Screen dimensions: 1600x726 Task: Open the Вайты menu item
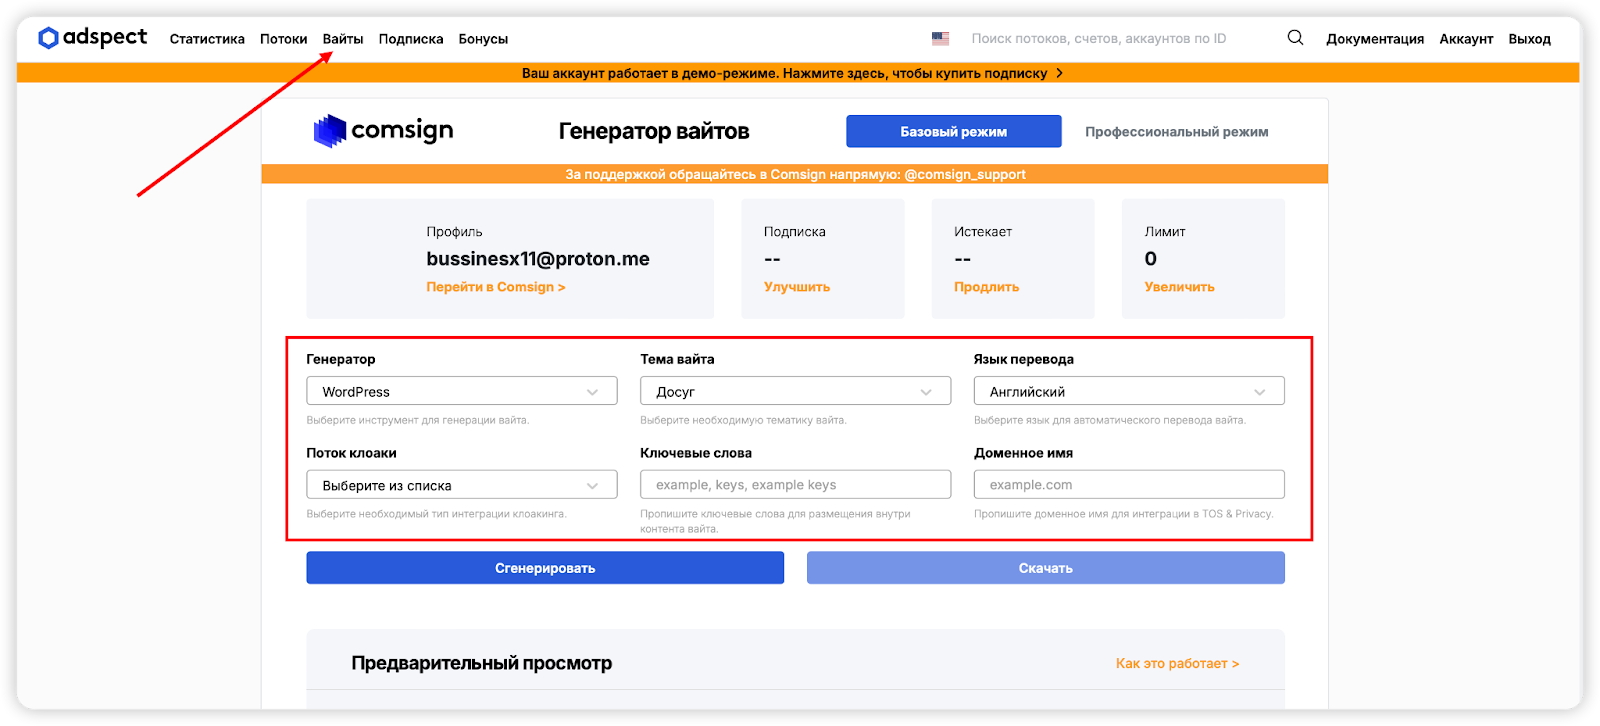pos(342,39)
